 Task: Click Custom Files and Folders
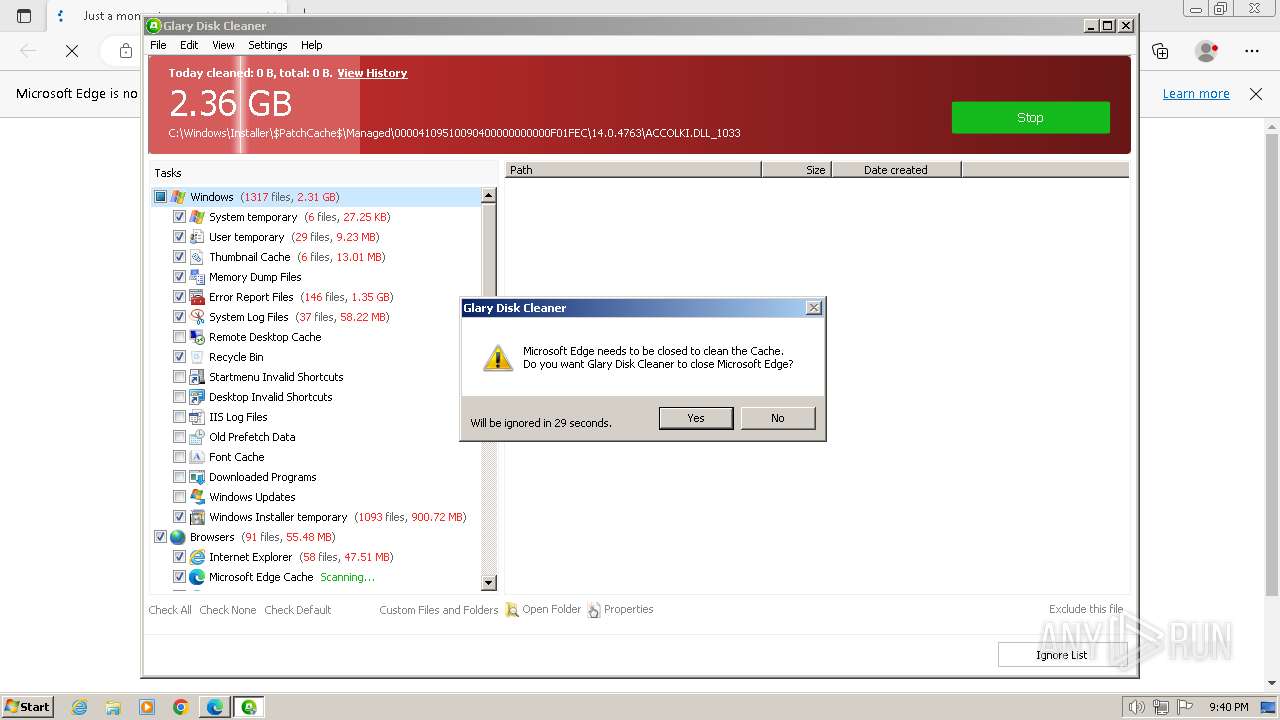point(439,610)
